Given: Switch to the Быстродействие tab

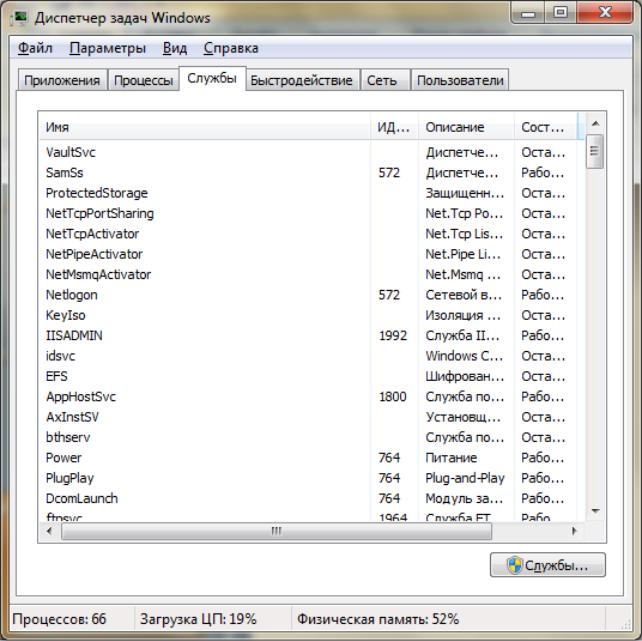Looking at the screenshot, I should pos(302,80).
